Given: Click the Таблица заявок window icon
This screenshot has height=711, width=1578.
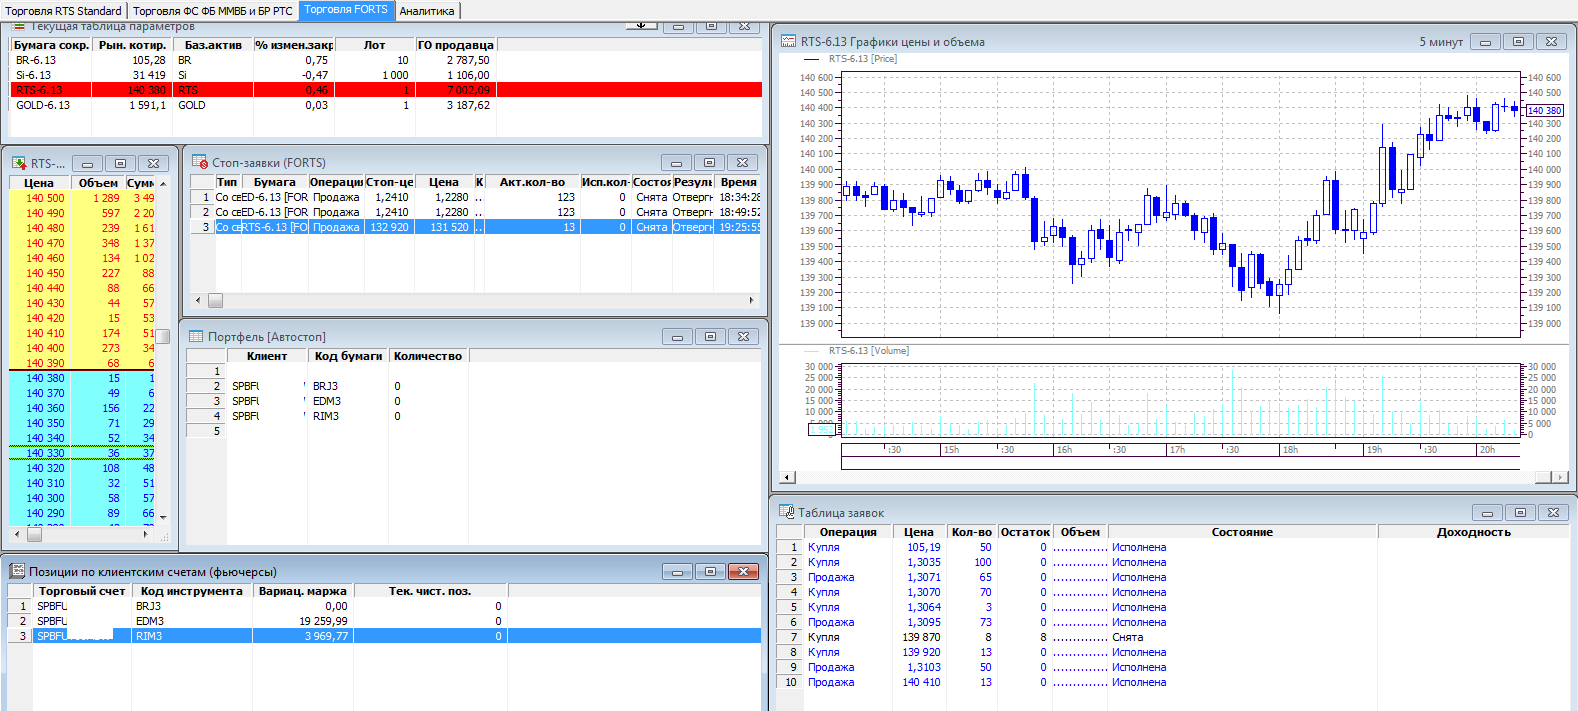Looking at the screenshot, I should point(786,512).
